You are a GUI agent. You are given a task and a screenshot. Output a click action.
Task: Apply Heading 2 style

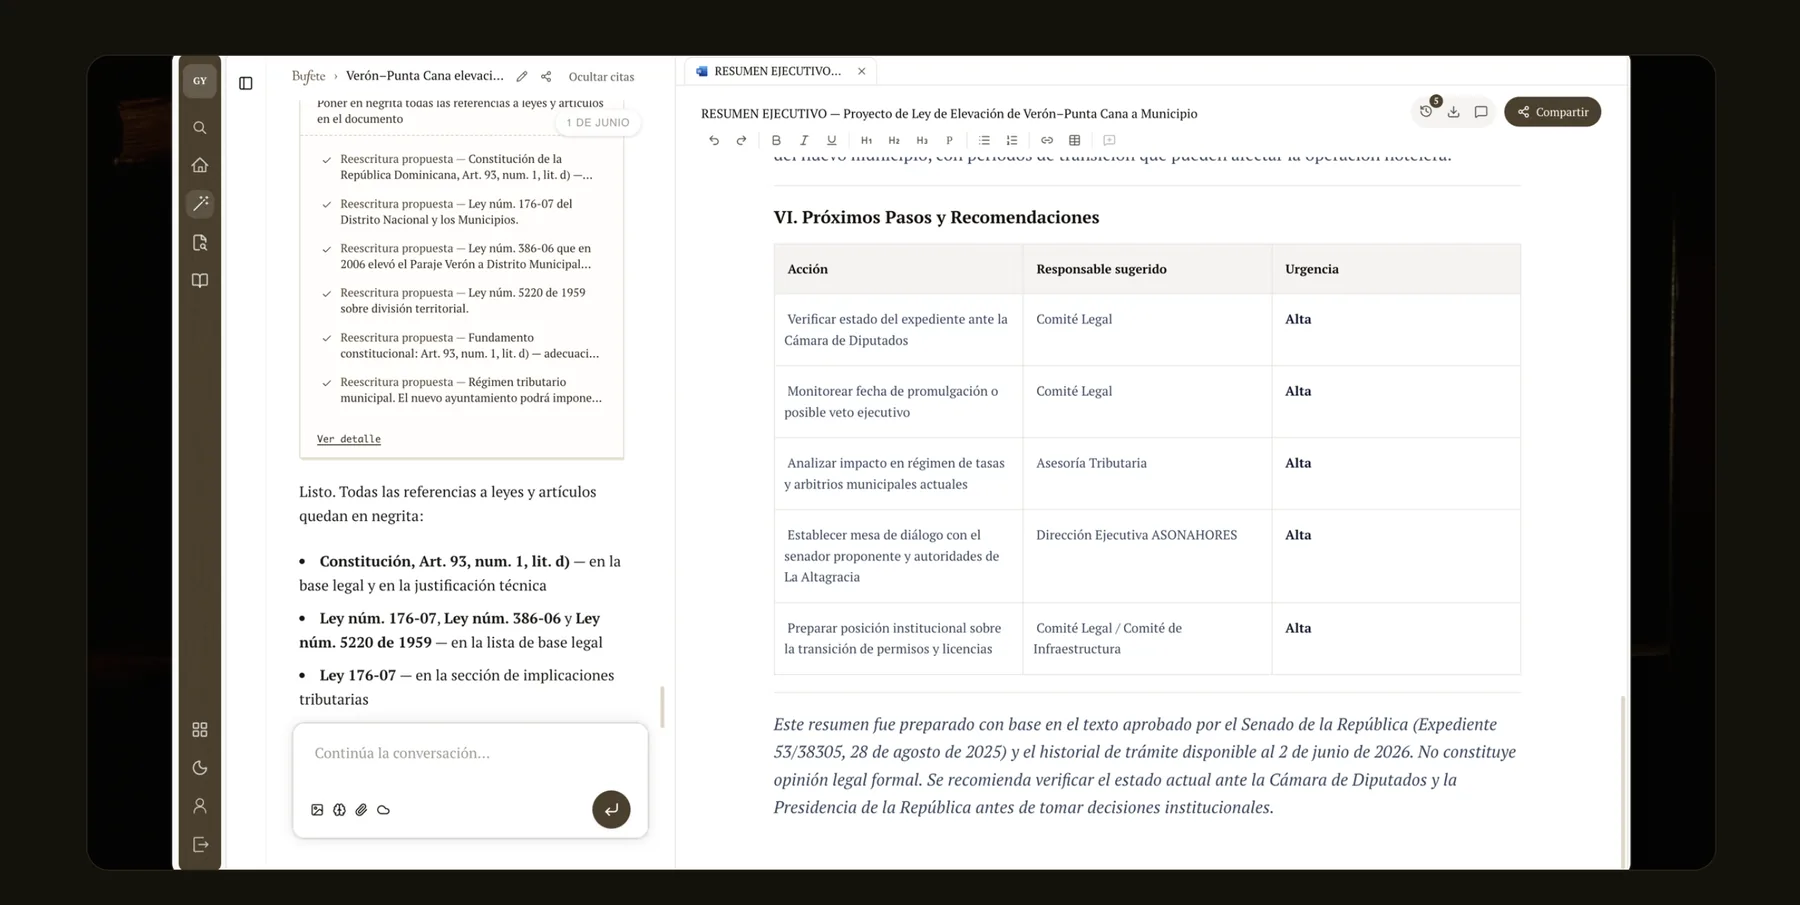(894, 141)
